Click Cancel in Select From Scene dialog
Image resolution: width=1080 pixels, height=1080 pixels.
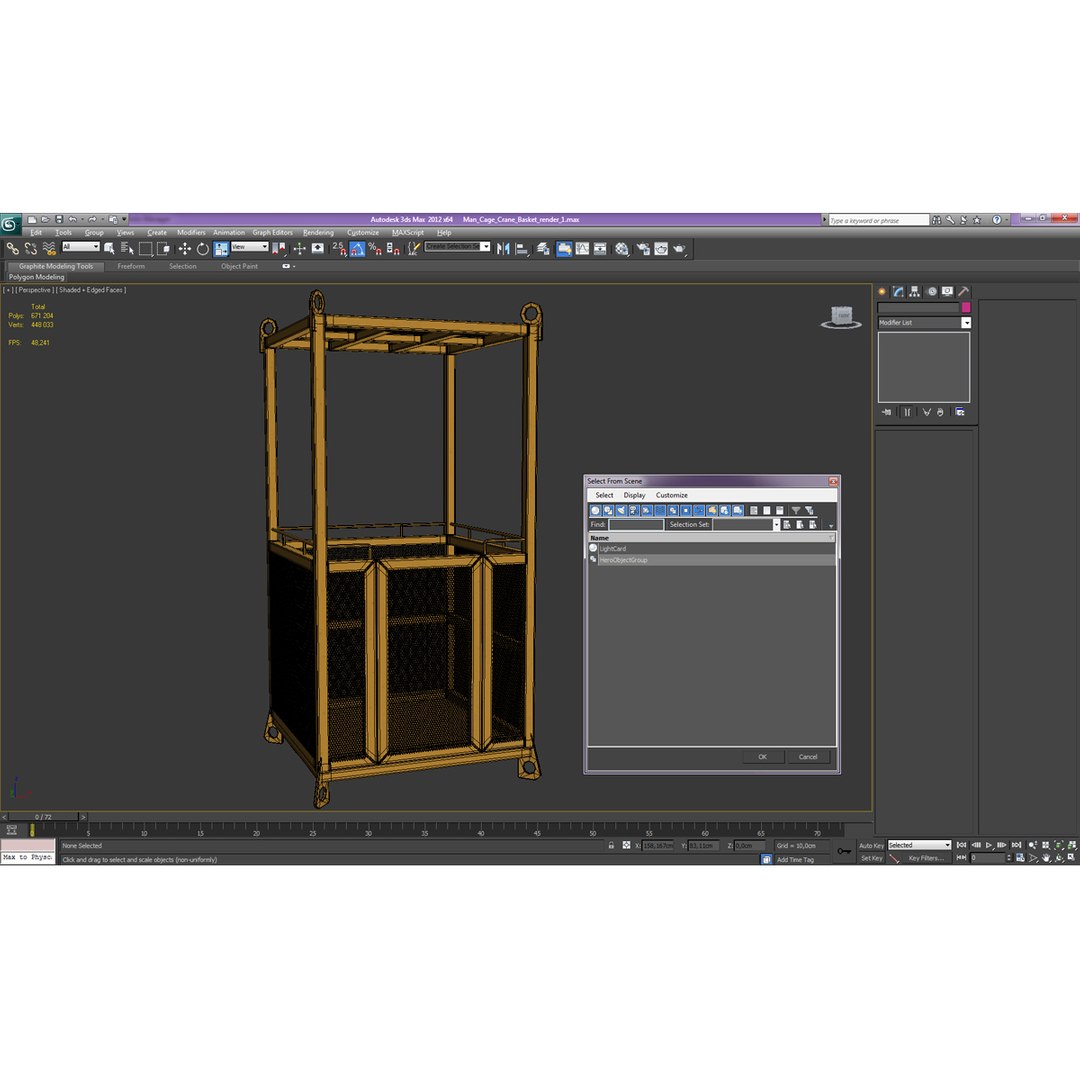(808, 757)
